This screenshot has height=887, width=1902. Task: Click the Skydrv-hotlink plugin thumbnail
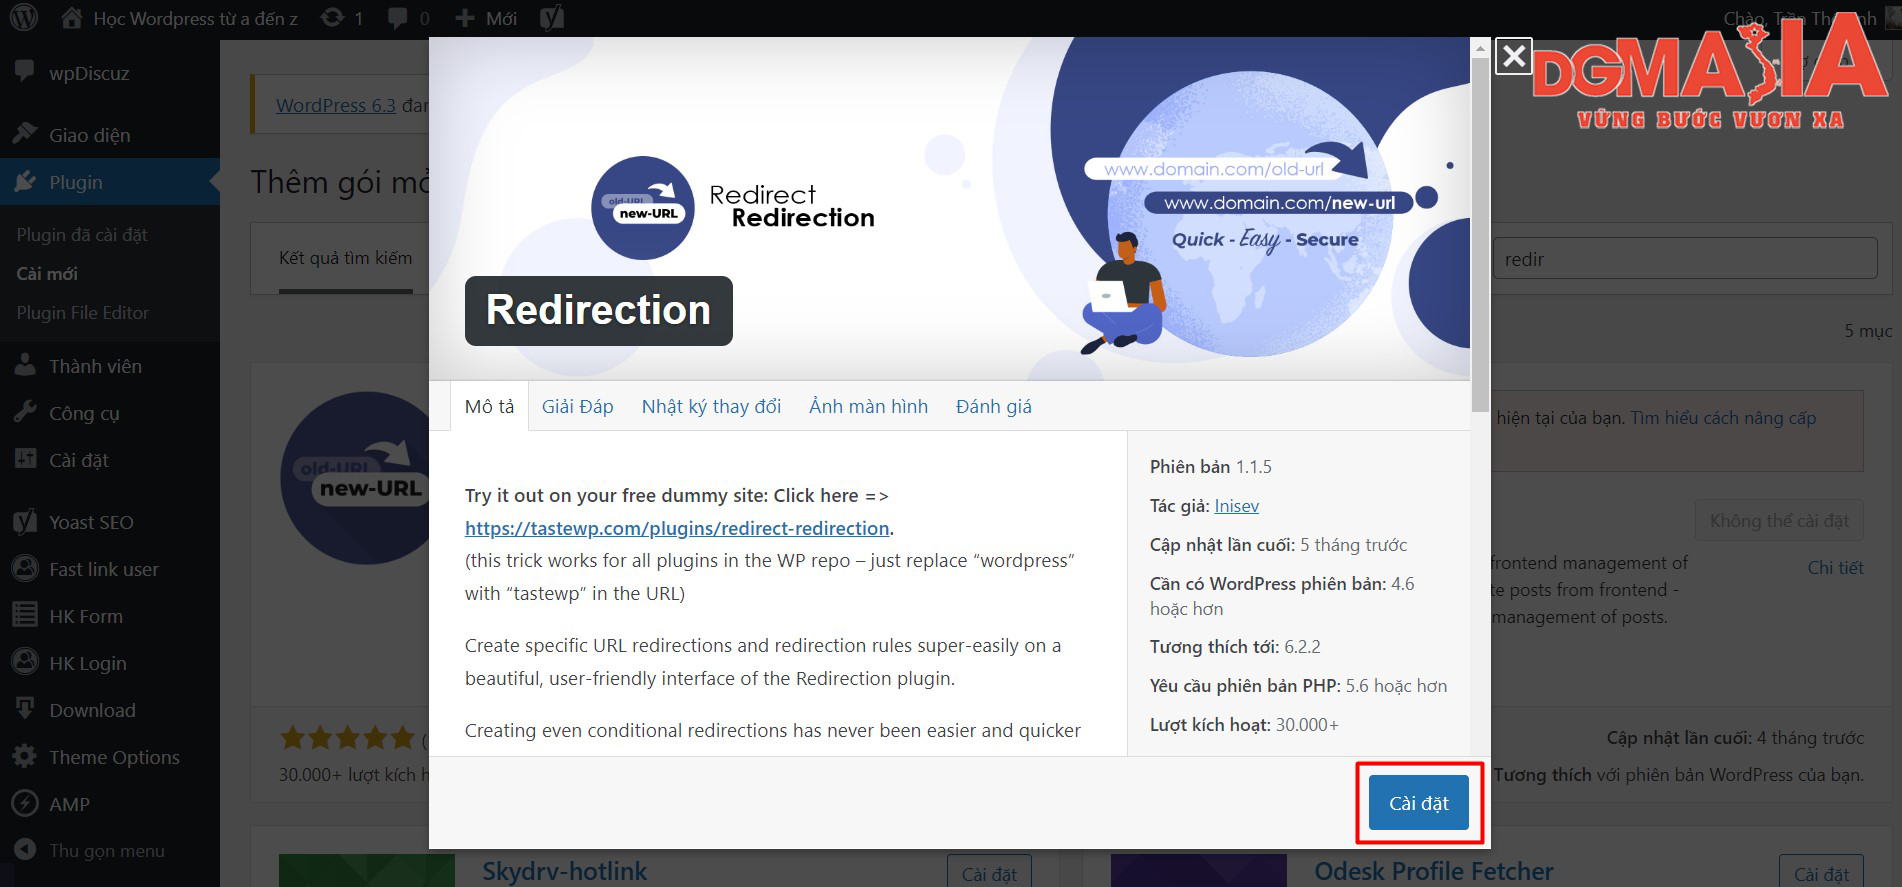[366, 870]
